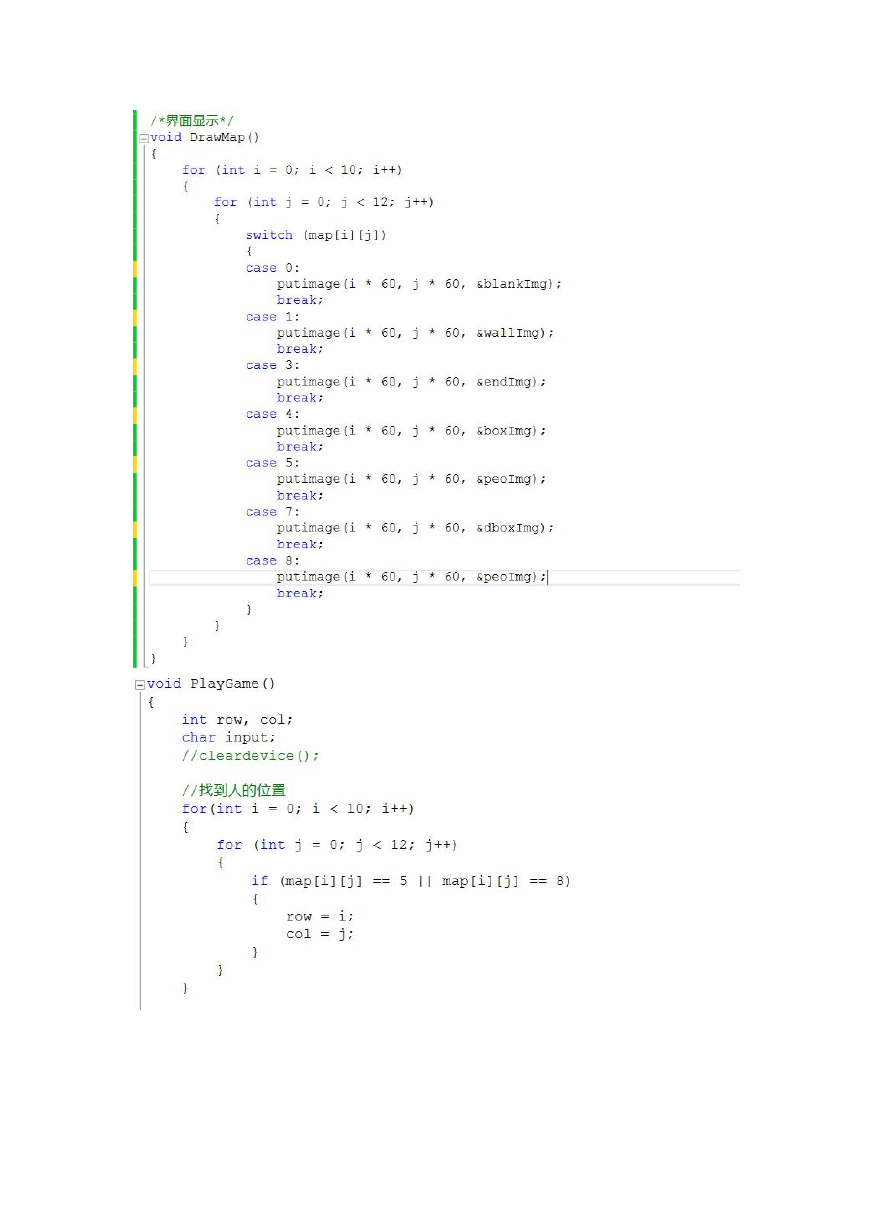The width and height of the screenshot is (869, 1228).
Task: Click the for i loop header in PlayGame
Action: click(298, 809)
